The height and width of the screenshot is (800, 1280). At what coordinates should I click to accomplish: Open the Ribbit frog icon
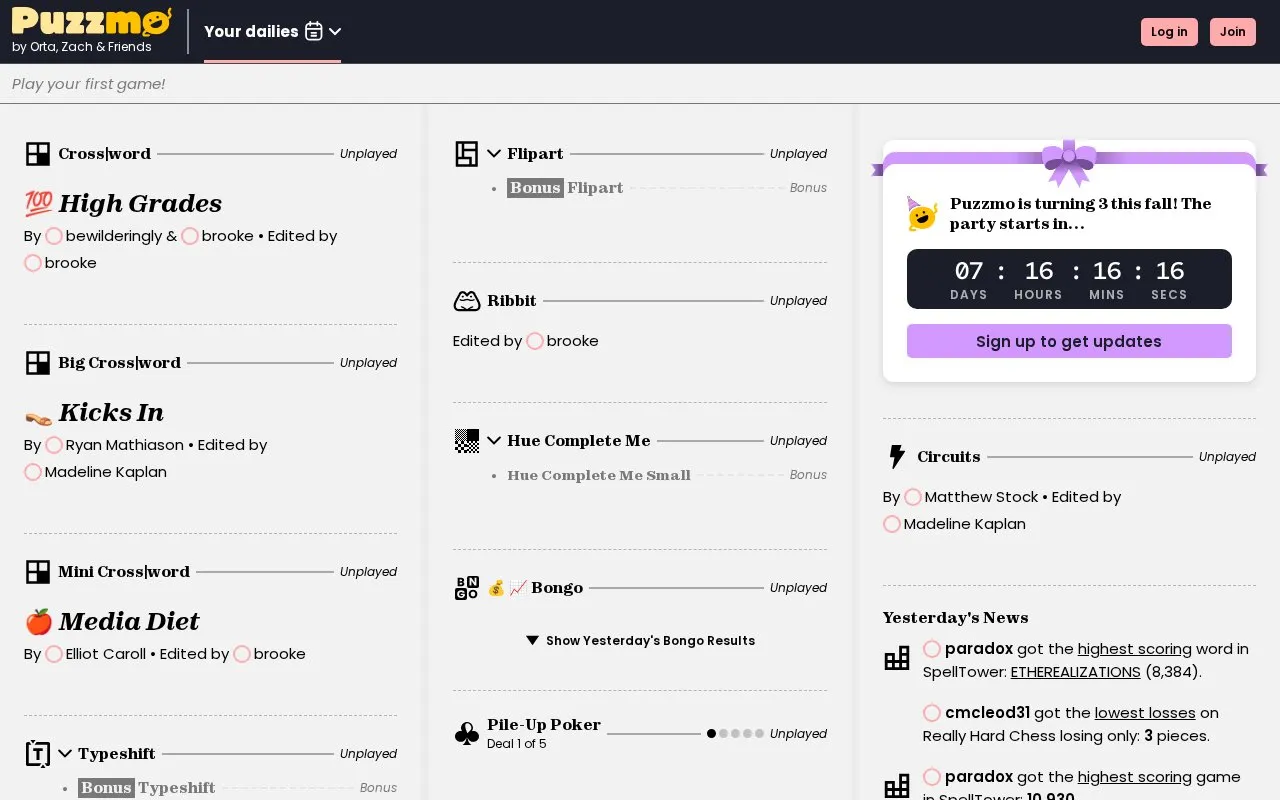click(x=467, y=301)
